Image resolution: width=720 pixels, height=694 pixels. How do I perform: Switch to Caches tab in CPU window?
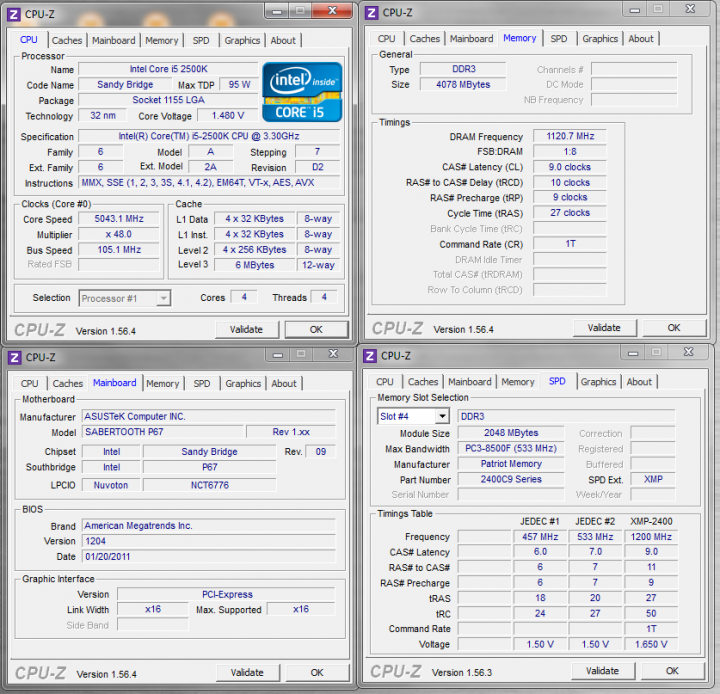pos(67,40)
